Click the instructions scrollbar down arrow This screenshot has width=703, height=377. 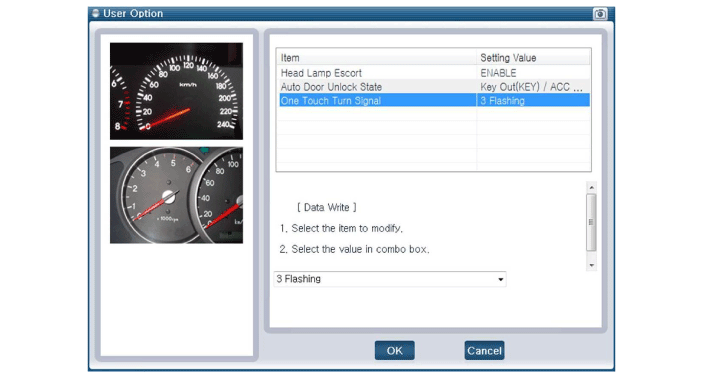coord(591,265)
